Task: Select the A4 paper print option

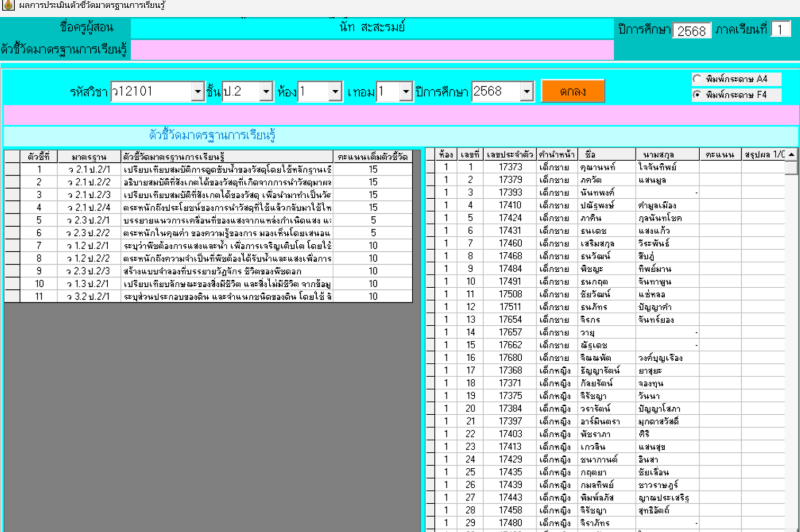Action: (697, 78)
